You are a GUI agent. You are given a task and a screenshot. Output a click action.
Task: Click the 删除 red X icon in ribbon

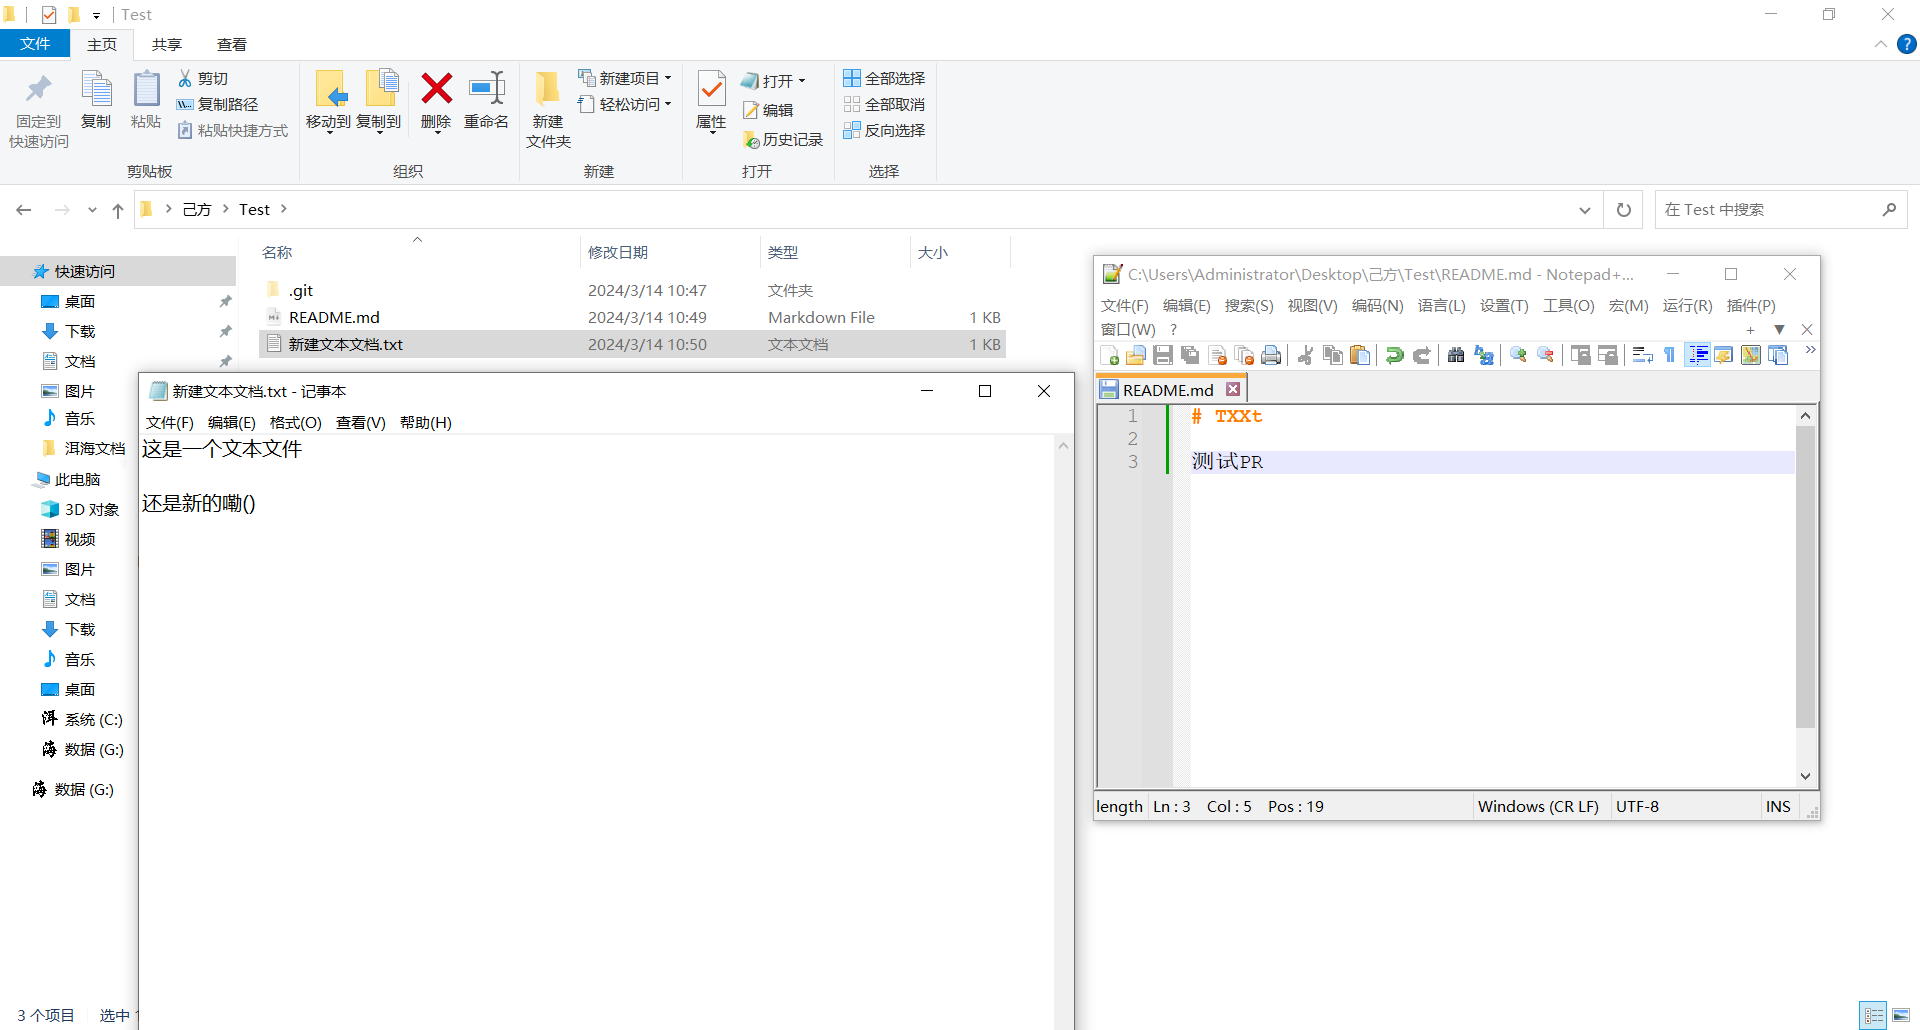click(436, 89)
